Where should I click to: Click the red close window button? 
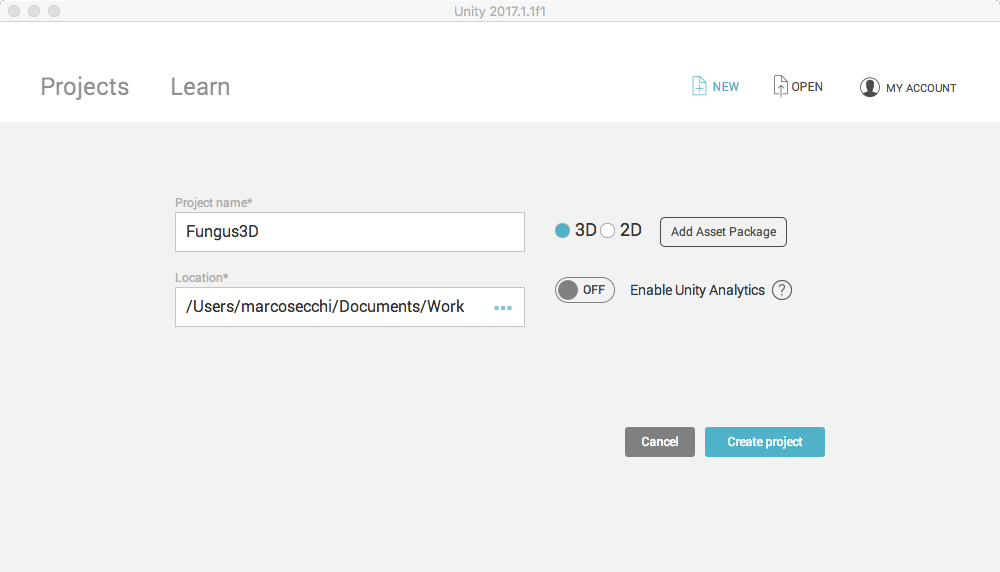(14, 11)
